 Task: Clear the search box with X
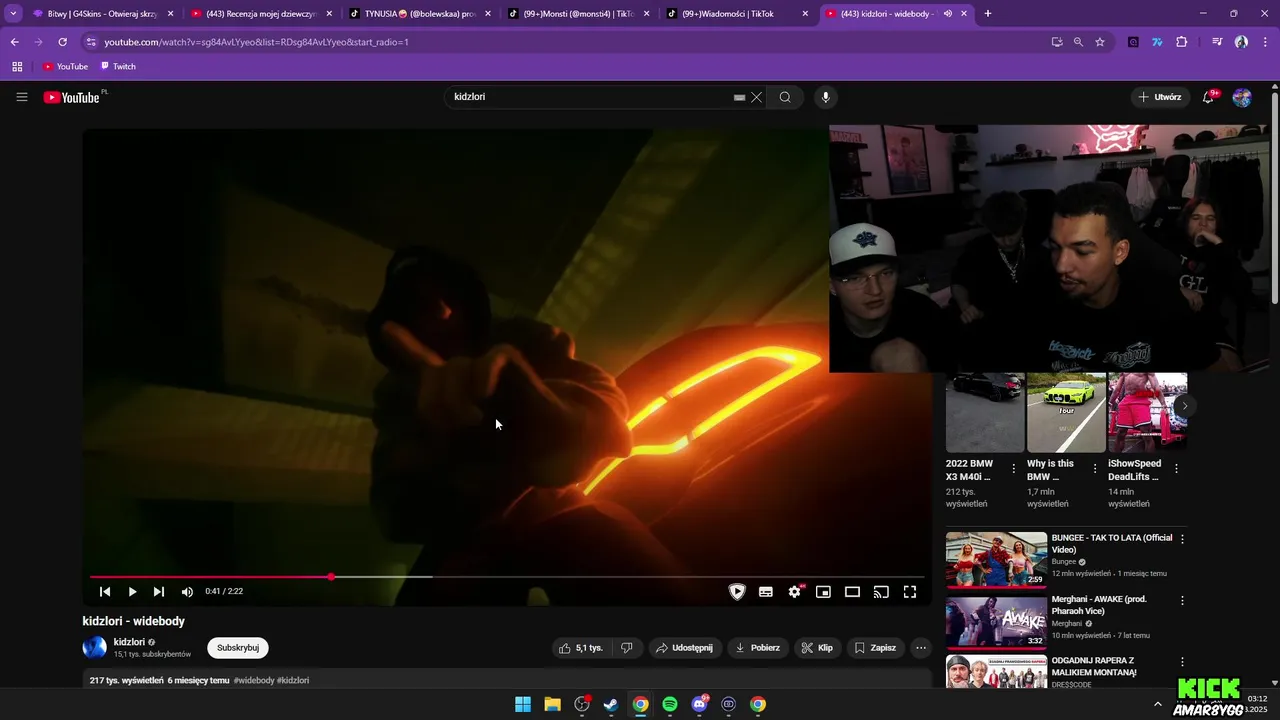pyautogui.click(x=757, y=97)
